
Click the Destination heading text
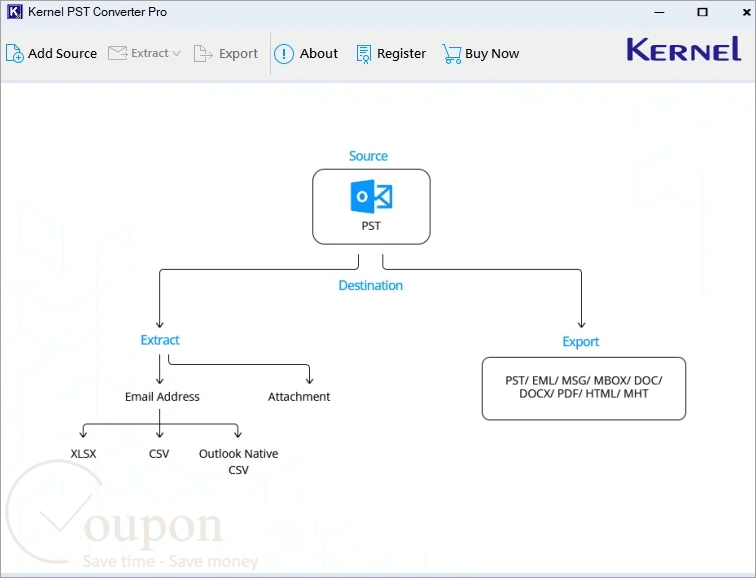370,285
